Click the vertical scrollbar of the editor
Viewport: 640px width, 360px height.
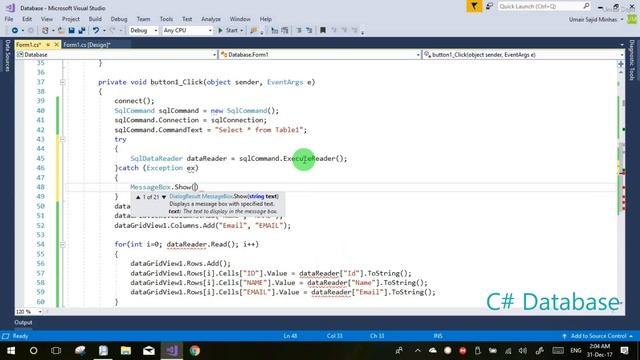(x=621, y=188)
